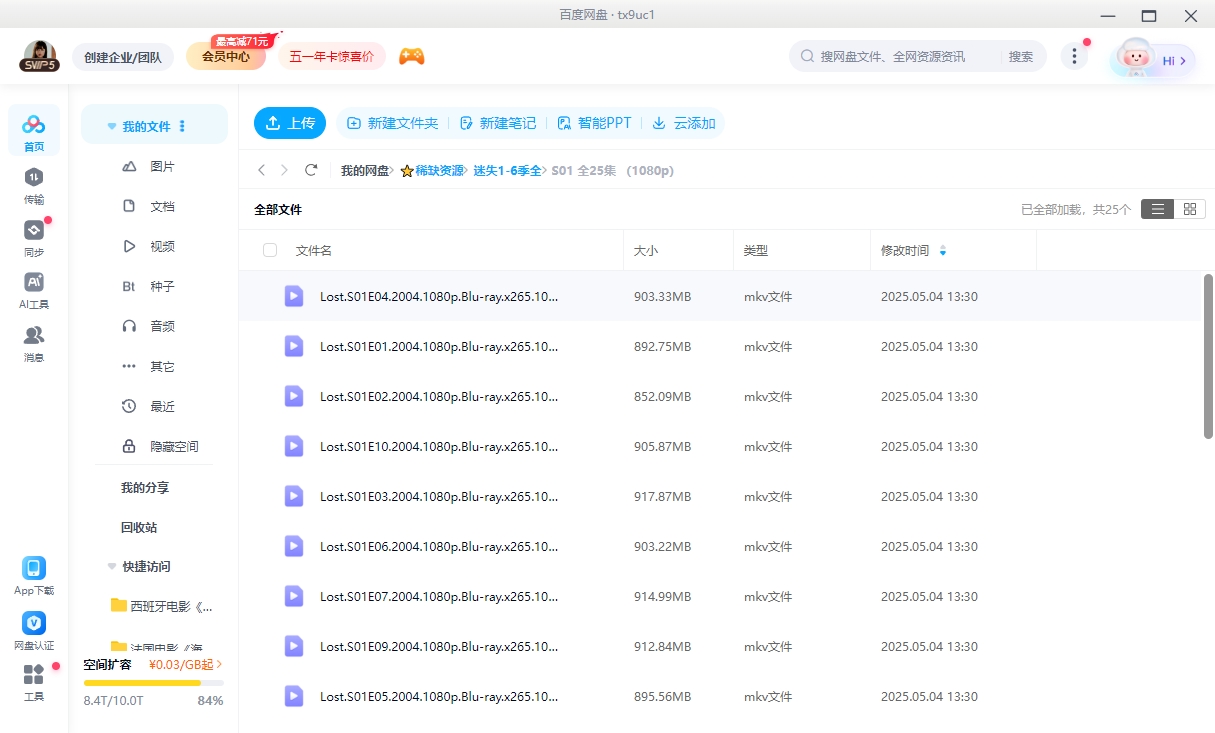The width and height of the screenshot is (1215, 733).
Task: Tick the select-all checkbox beside 文件名
Action: (x=270, y=250)
